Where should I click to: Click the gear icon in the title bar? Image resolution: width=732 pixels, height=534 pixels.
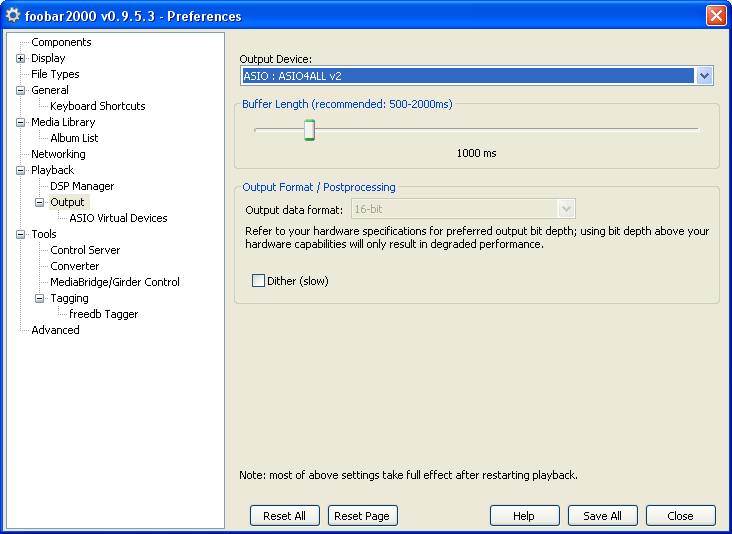[x=13, y=15]
